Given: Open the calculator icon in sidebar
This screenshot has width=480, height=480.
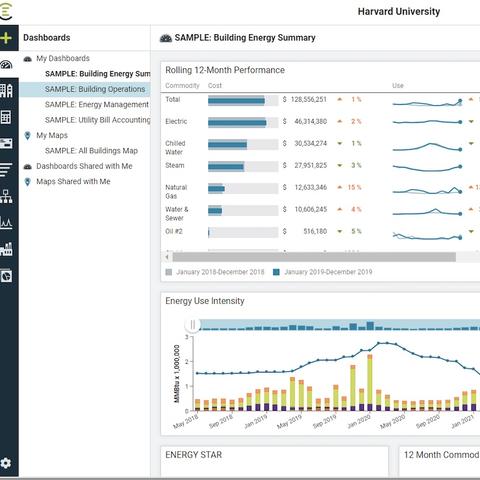Looking at the screenshot, I should [6, 117].
